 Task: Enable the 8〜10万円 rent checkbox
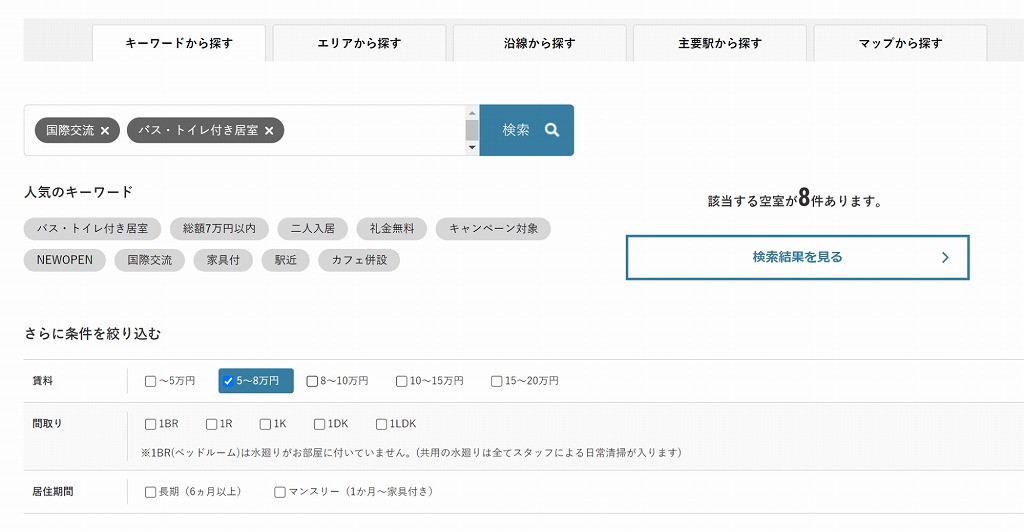tap(312, 381)
